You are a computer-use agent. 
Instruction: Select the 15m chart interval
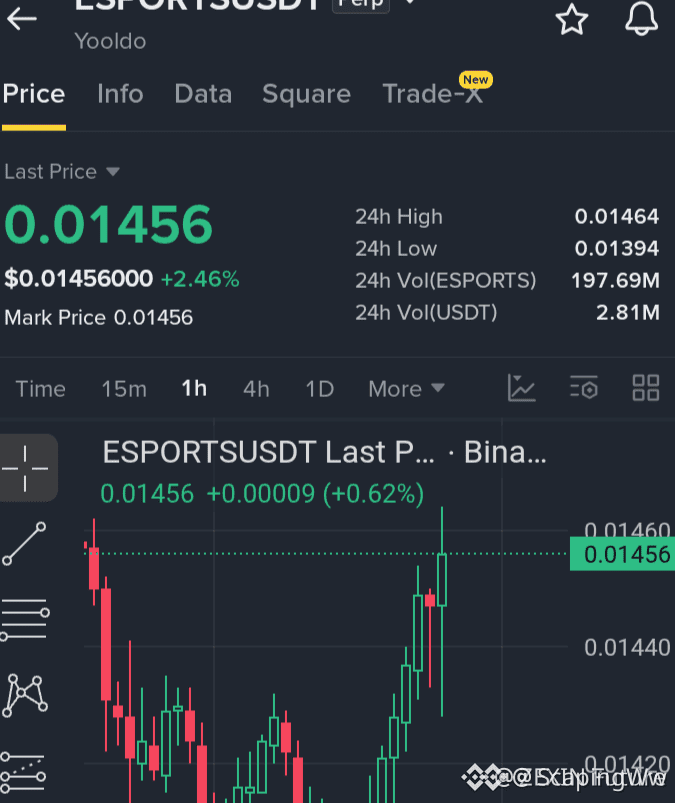click(x=124, y=389)
